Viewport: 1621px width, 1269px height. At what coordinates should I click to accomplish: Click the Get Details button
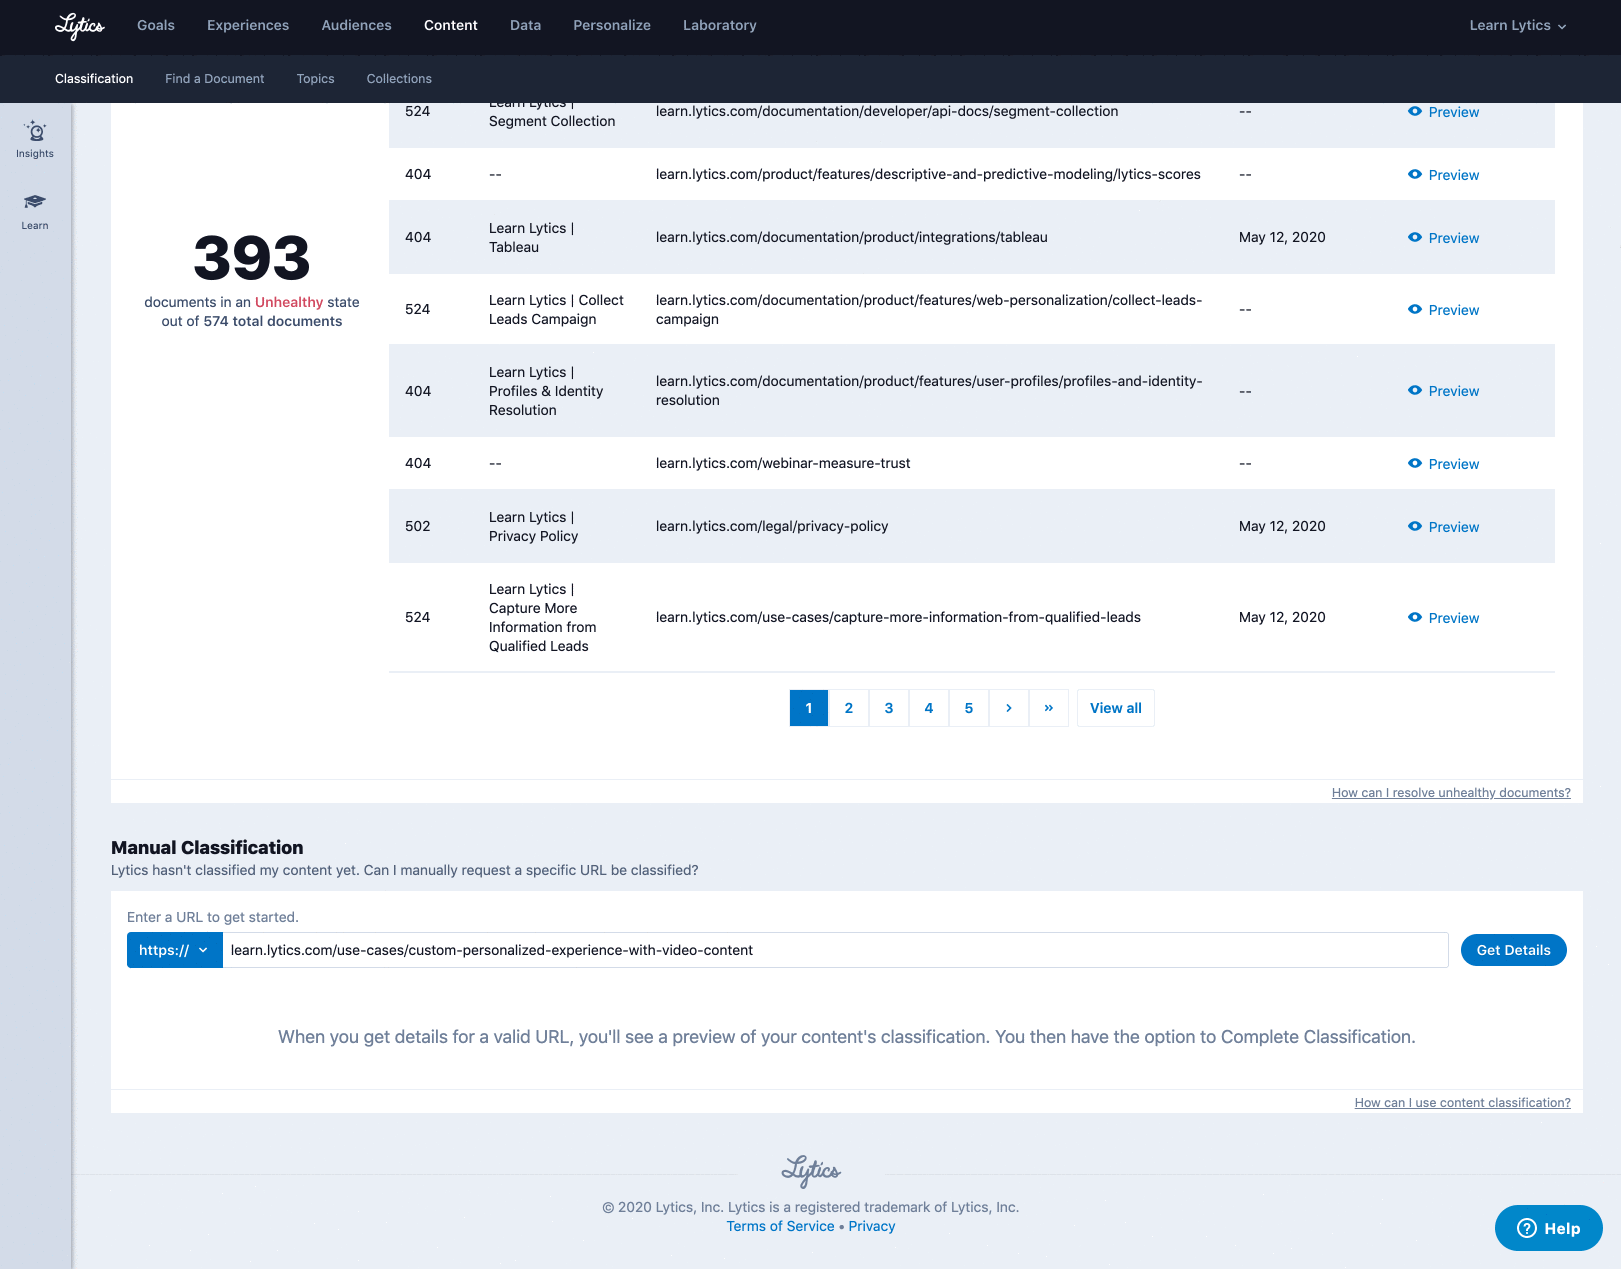[1514, 950]
